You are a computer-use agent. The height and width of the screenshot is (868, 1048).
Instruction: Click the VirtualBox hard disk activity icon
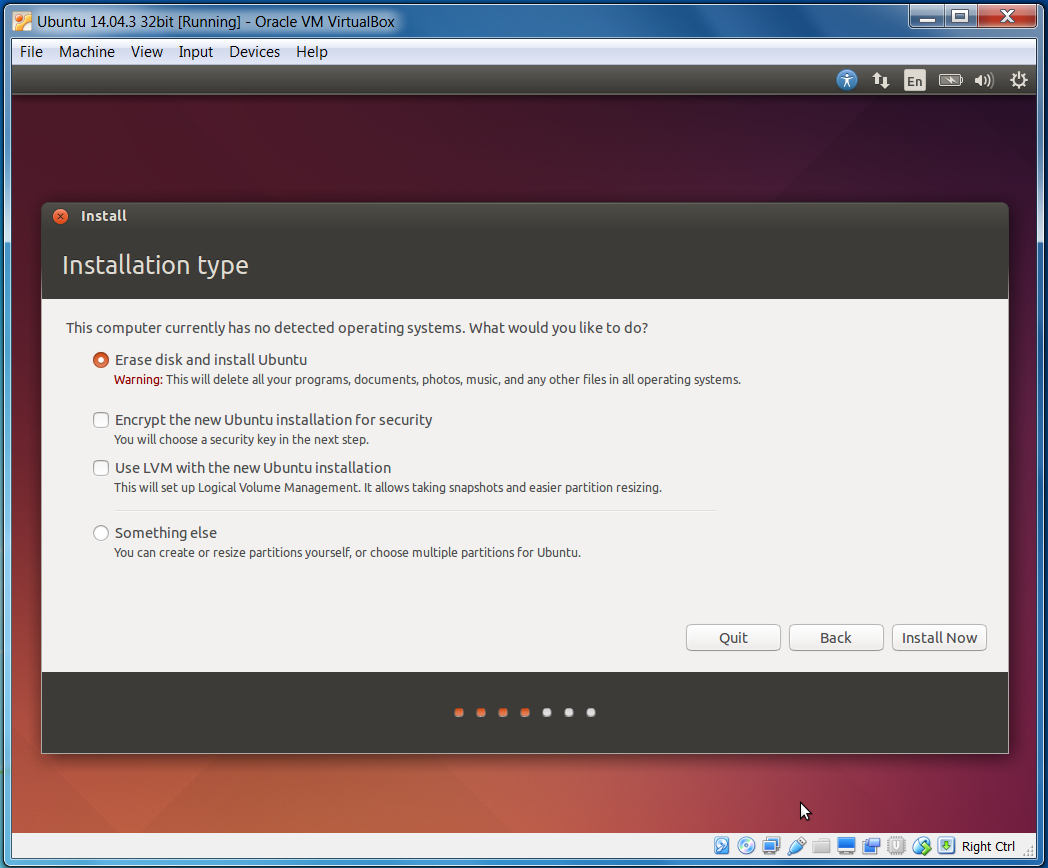pos(721,845)
